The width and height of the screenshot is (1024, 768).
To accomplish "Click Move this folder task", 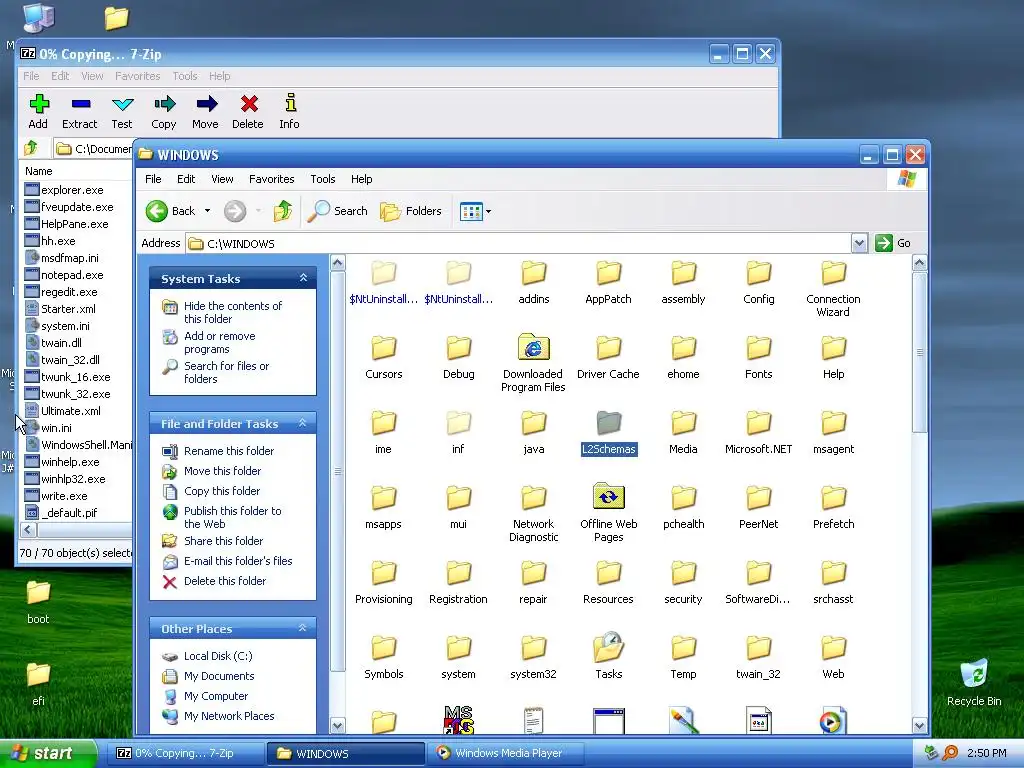I will (x=222, y=471).
